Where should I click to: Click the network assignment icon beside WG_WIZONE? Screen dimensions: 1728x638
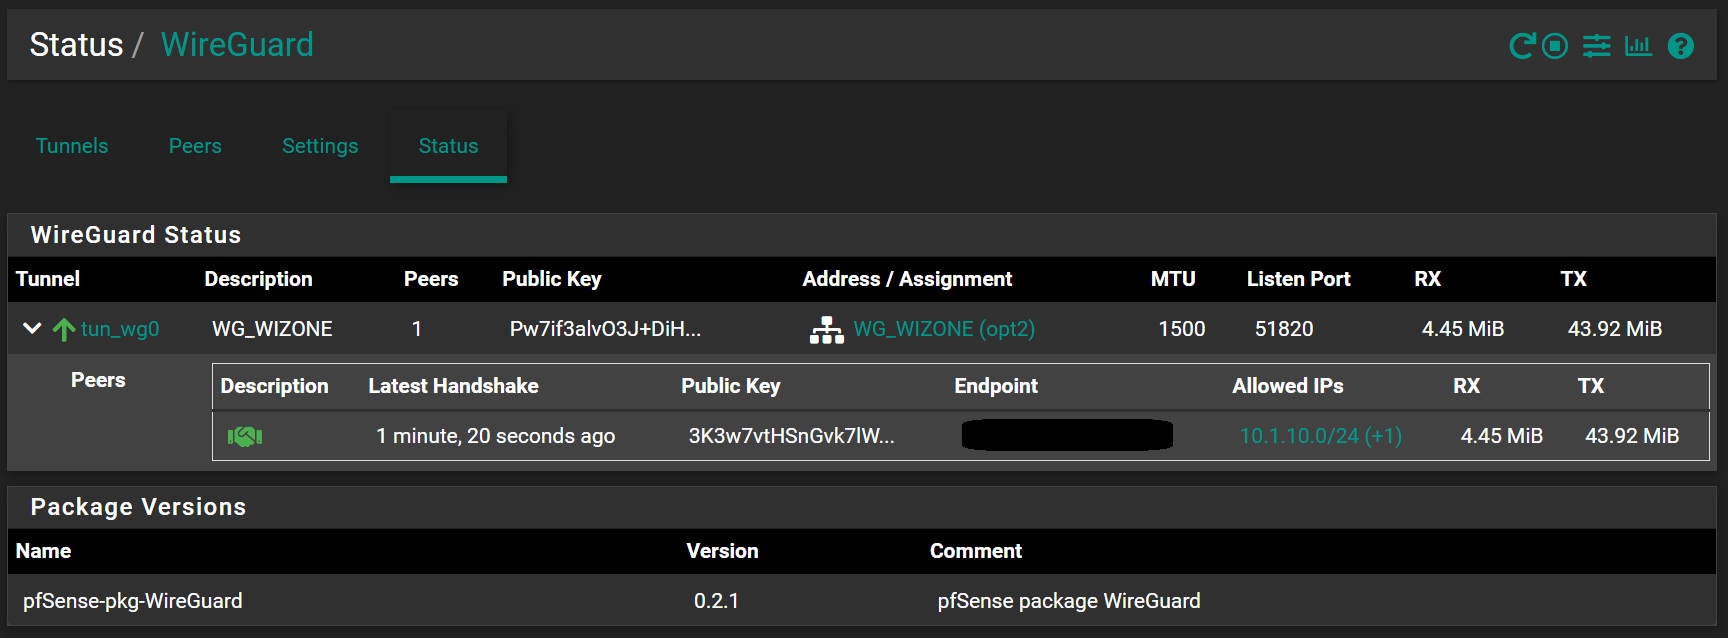826,330
